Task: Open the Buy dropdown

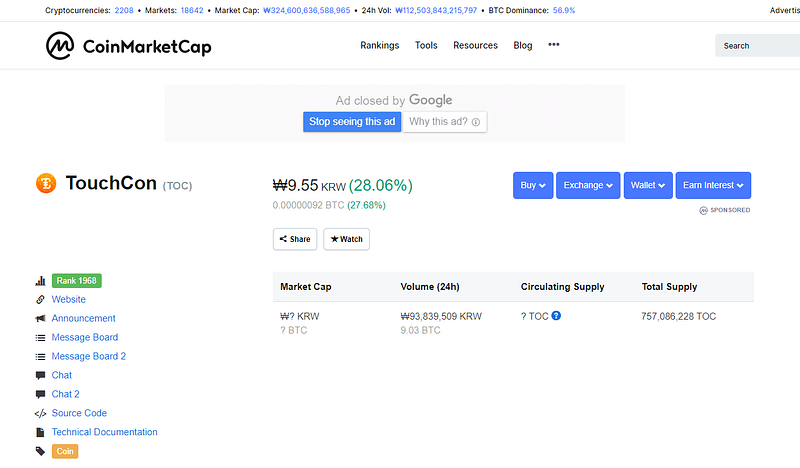Action: 533,185
